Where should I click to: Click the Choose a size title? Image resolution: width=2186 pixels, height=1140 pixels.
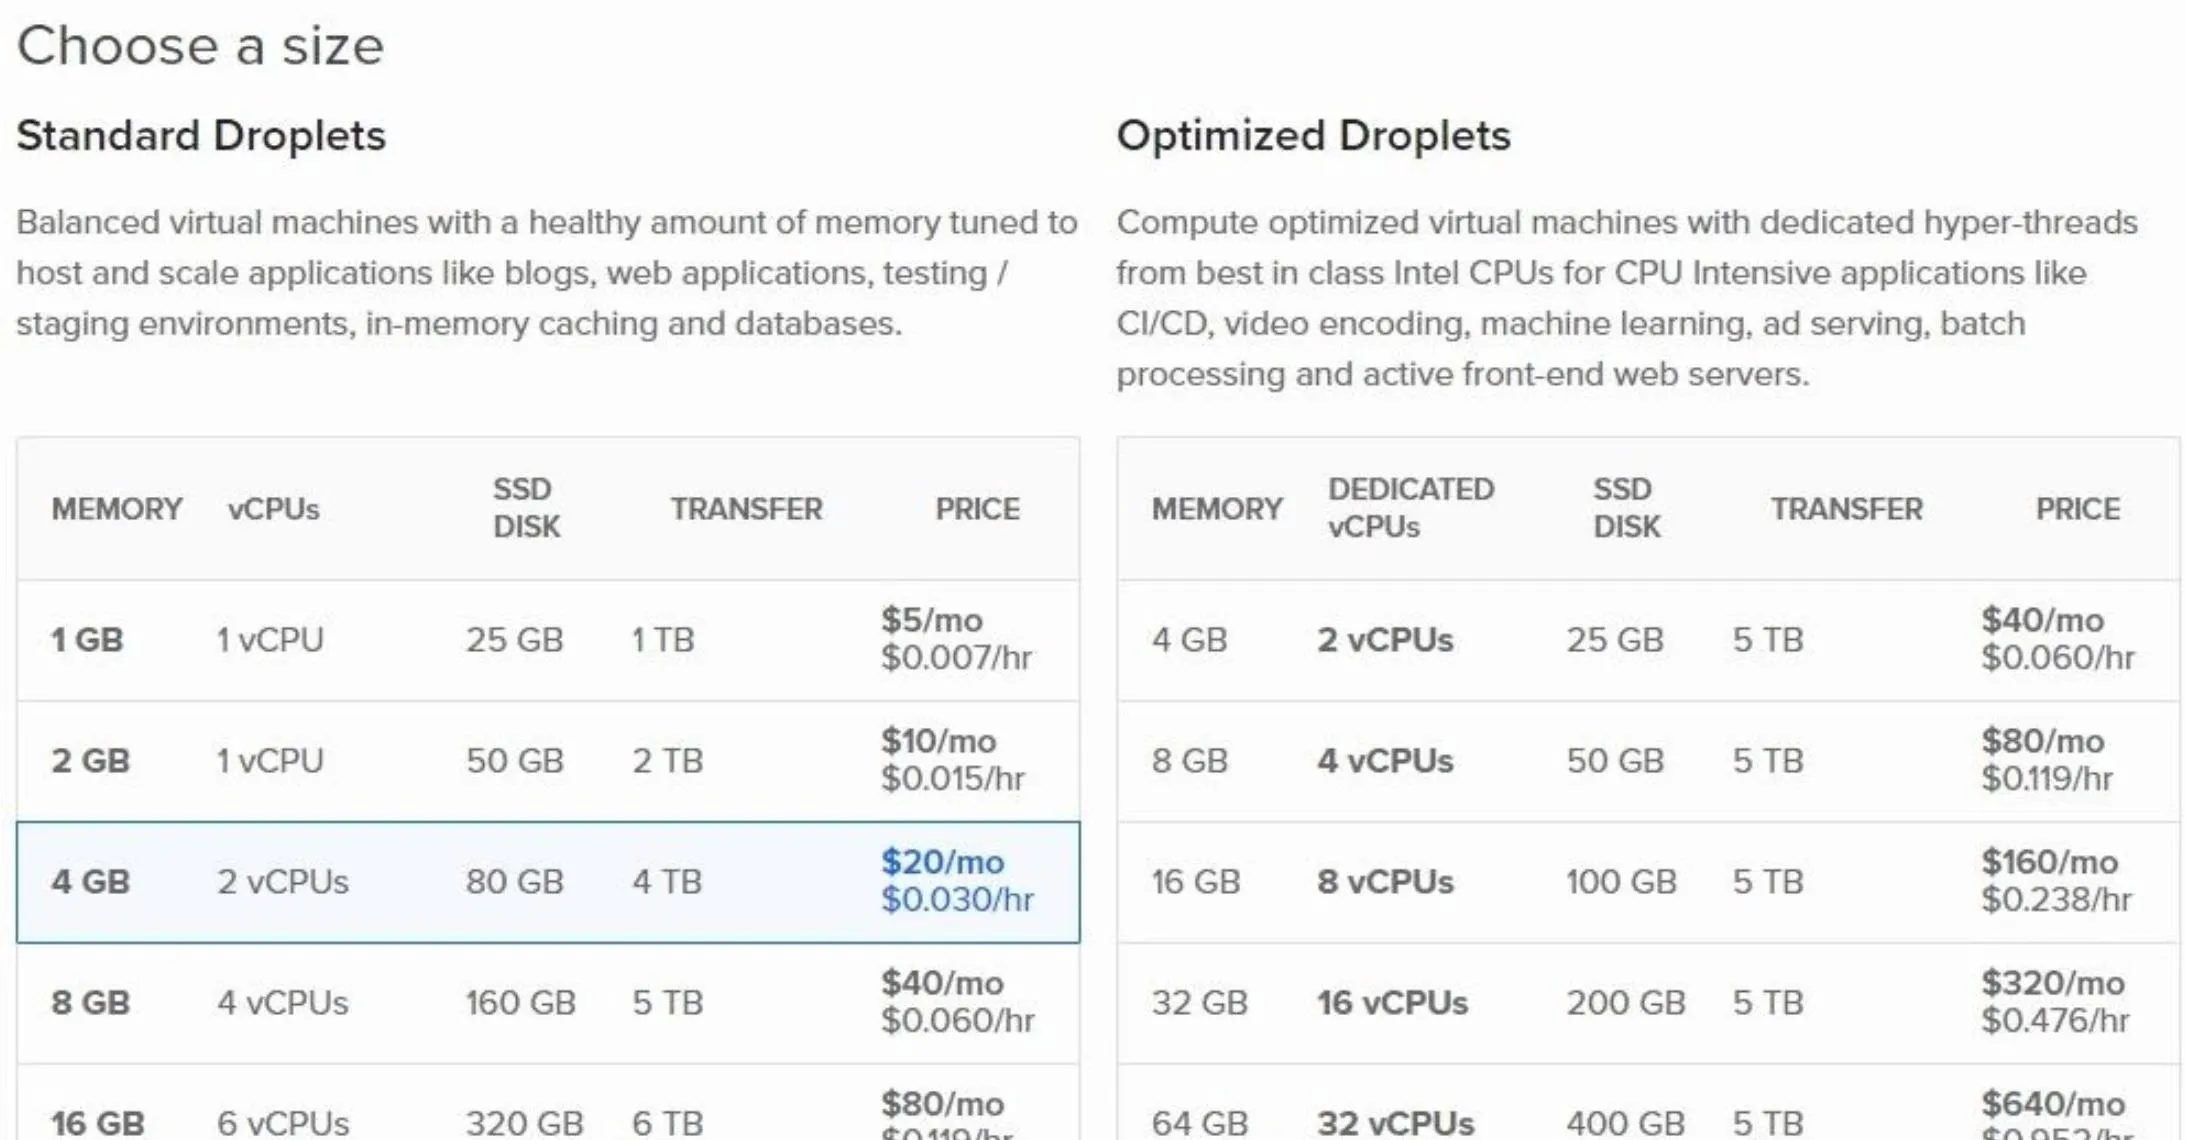point(200,46)
